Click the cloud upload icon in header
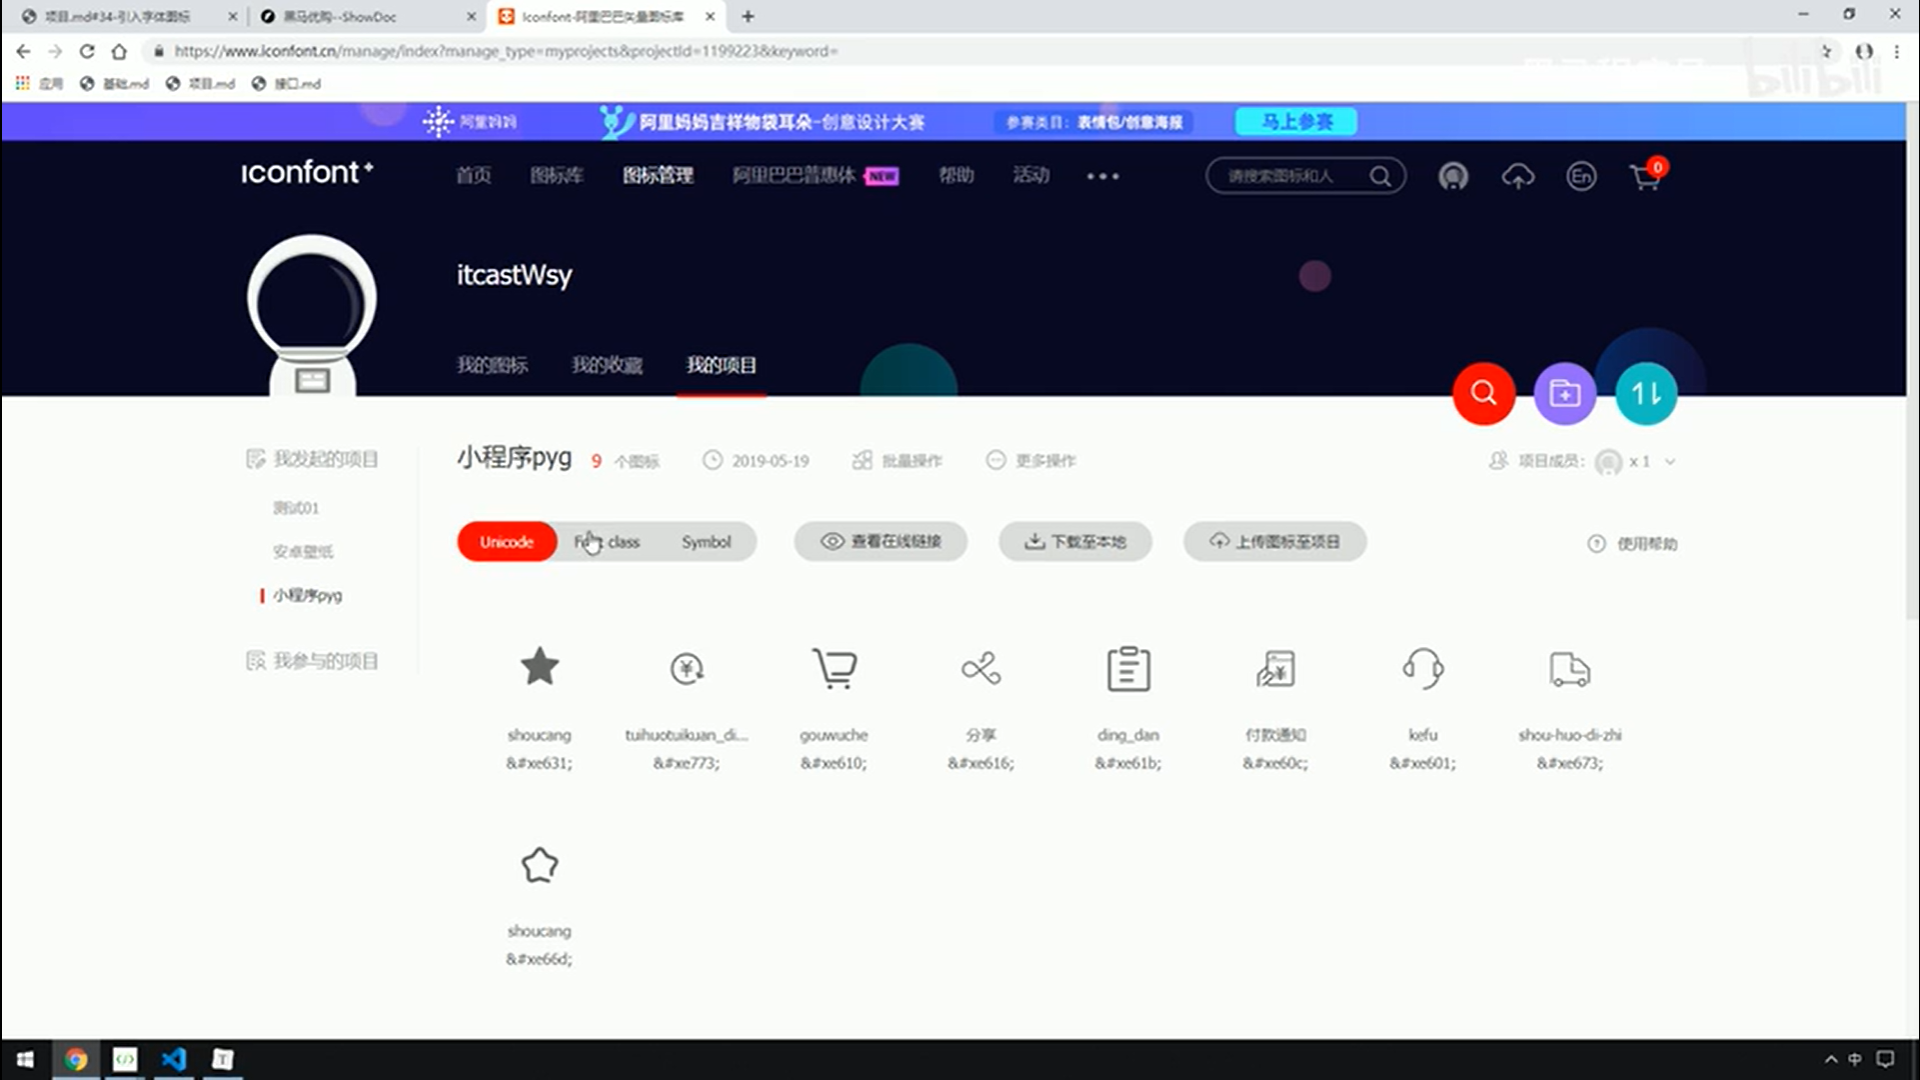This screenshot has height=1080, width=1920. click(1517, 177)
